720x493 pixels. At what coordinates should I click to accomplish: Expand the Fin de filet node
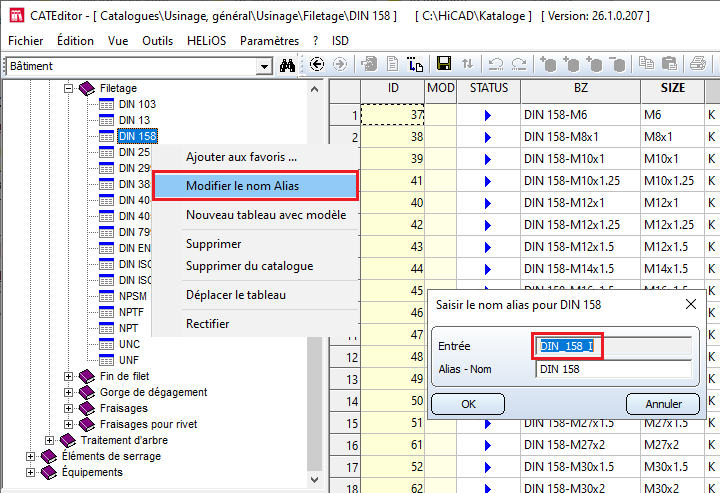click(69, 376)
